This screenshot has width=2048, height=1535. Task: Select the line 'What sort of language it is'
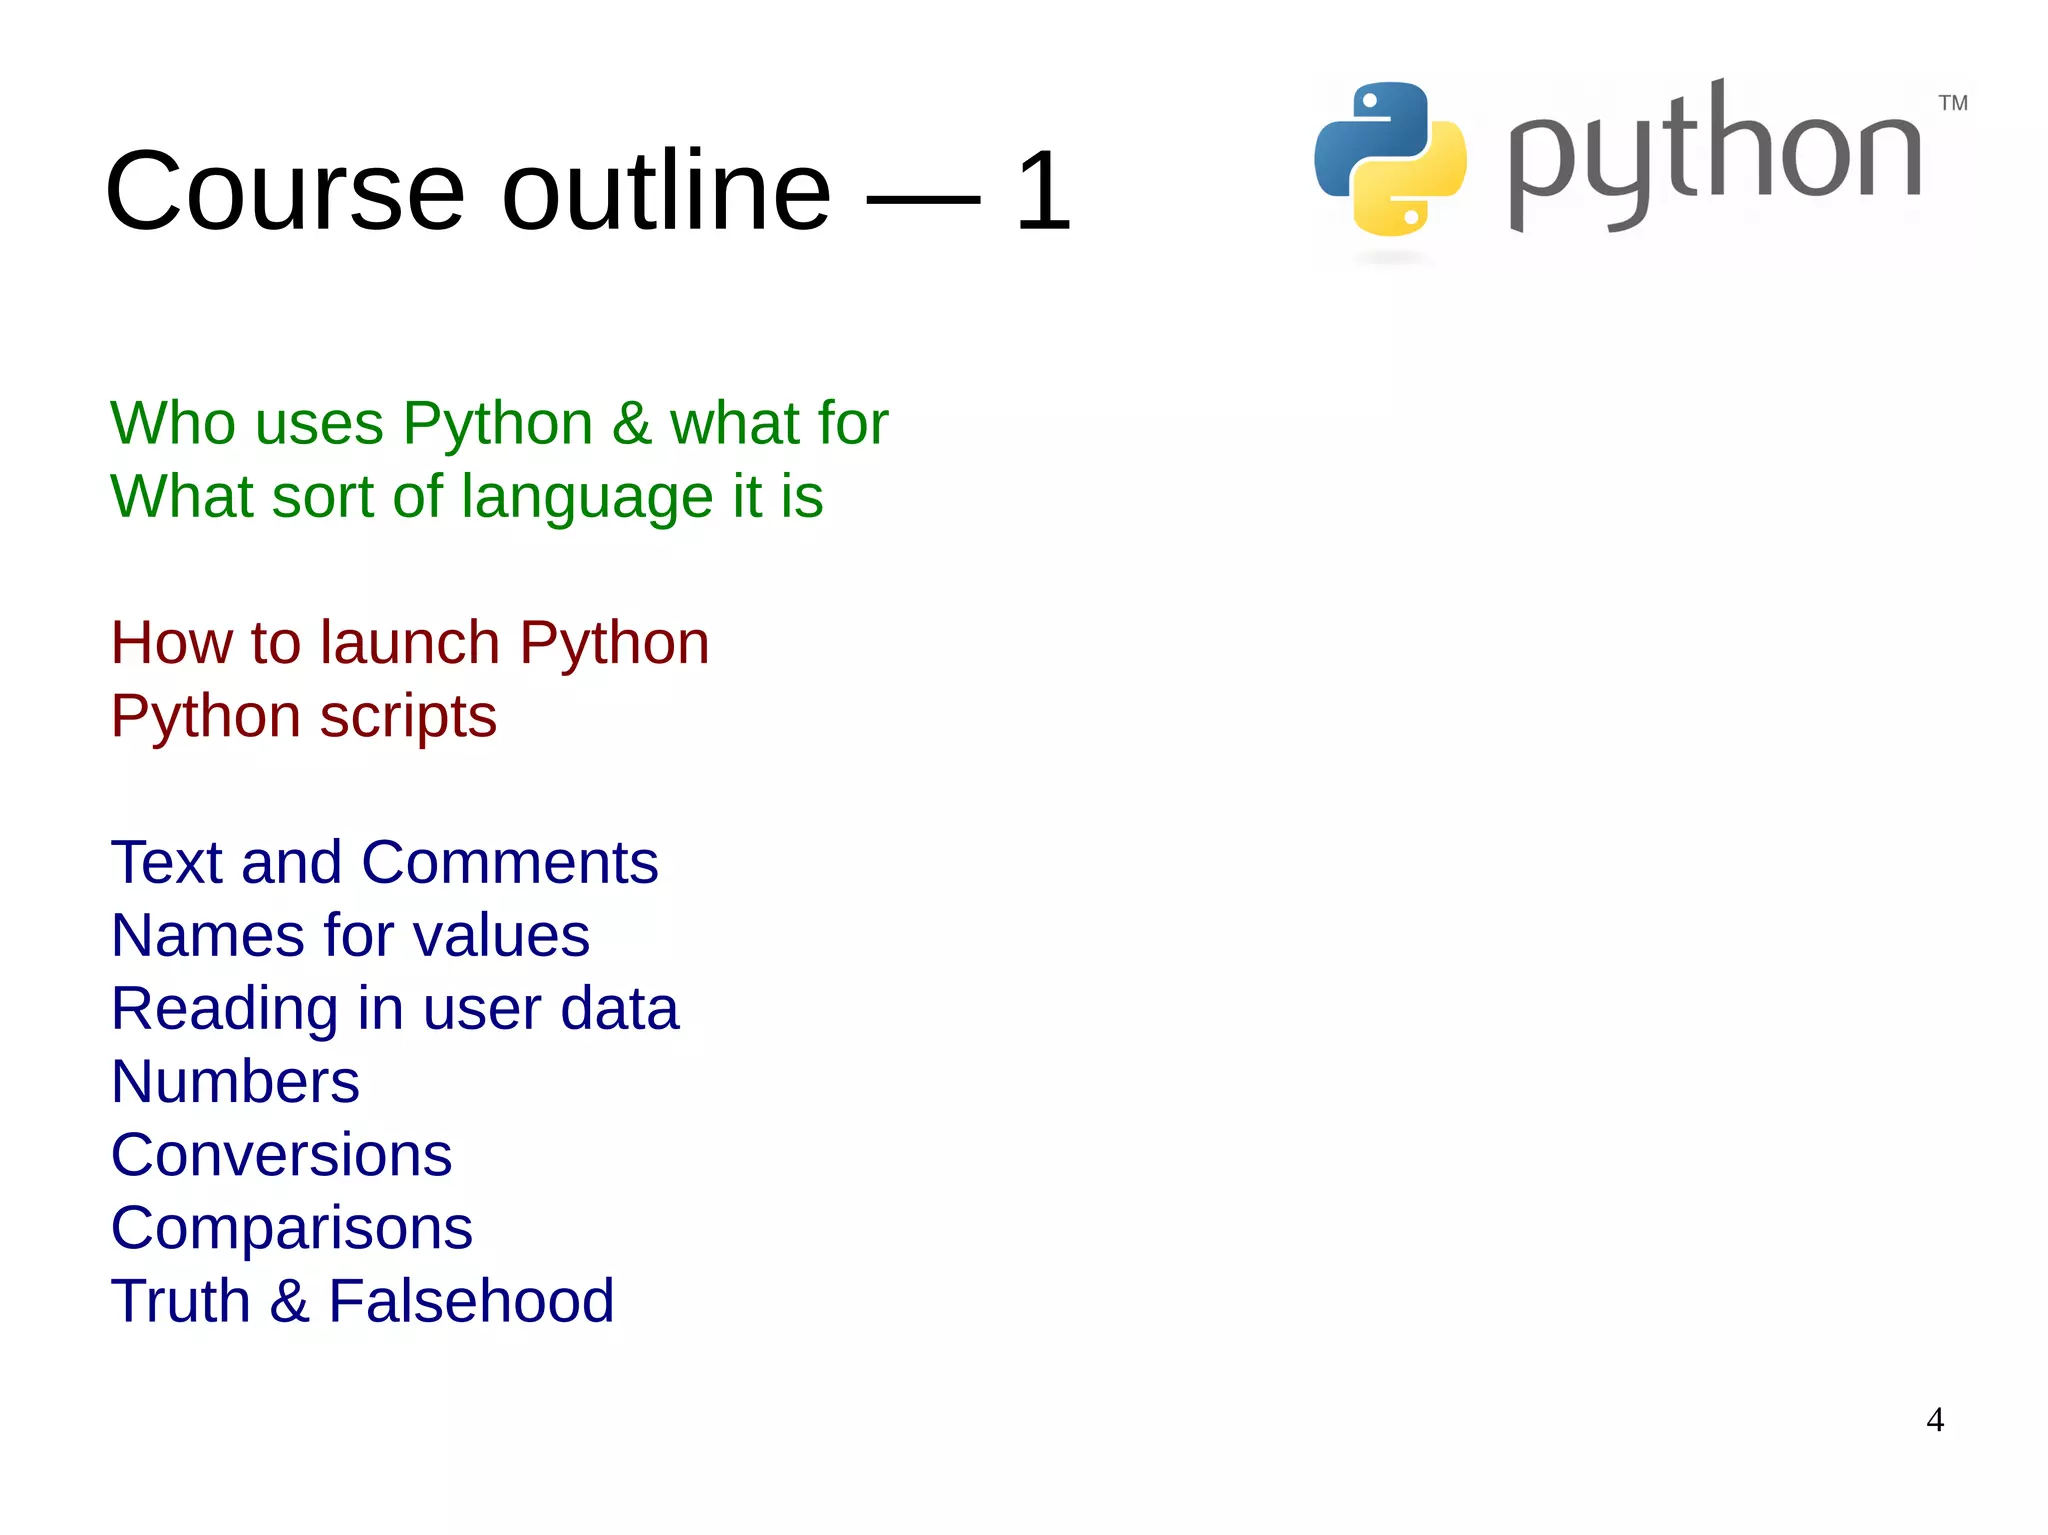467,497
